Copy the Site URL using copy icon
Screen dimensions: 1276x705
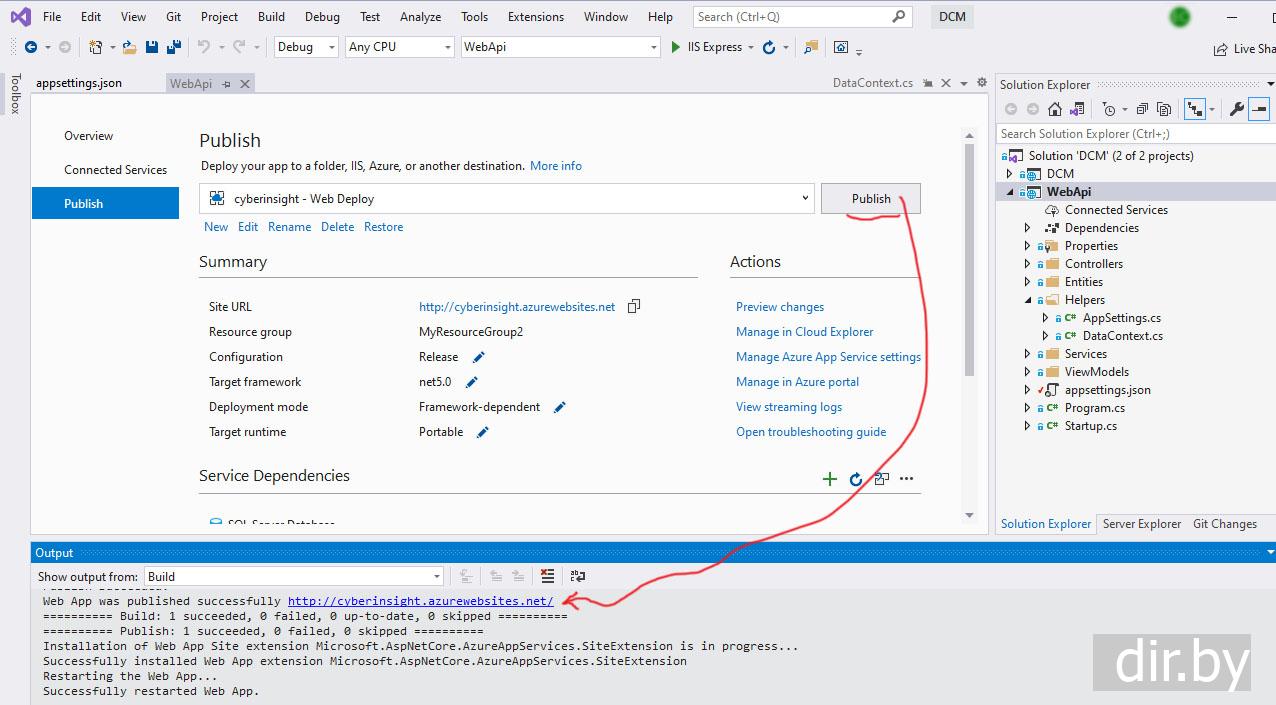pos(633,307)
